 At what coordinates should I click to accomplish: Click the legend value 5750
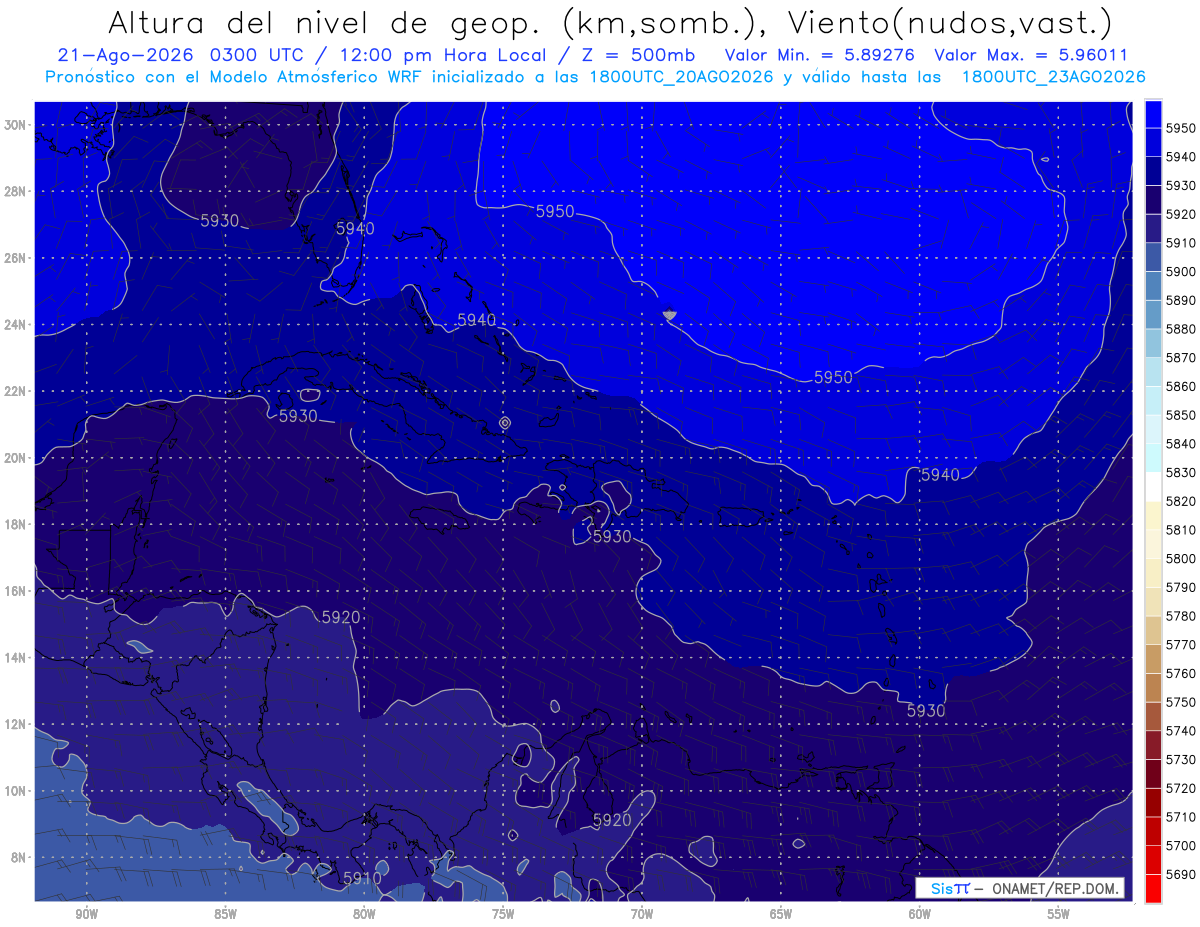(1180, 701)
